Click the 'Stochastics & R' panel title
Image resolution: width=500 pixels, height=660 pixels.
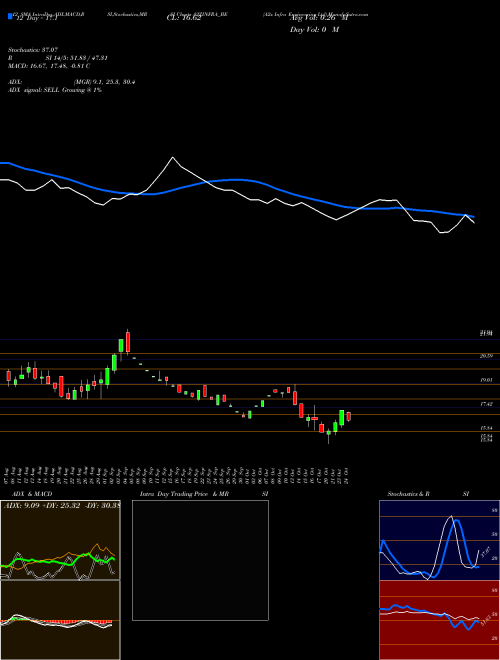tap(408, 494)
